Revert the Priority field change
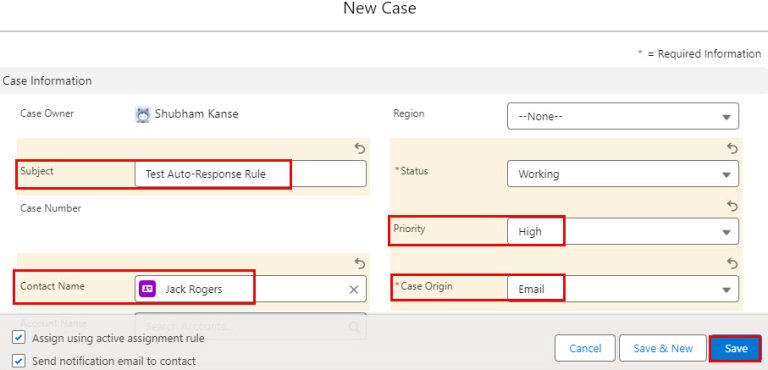 pos(732,206)
